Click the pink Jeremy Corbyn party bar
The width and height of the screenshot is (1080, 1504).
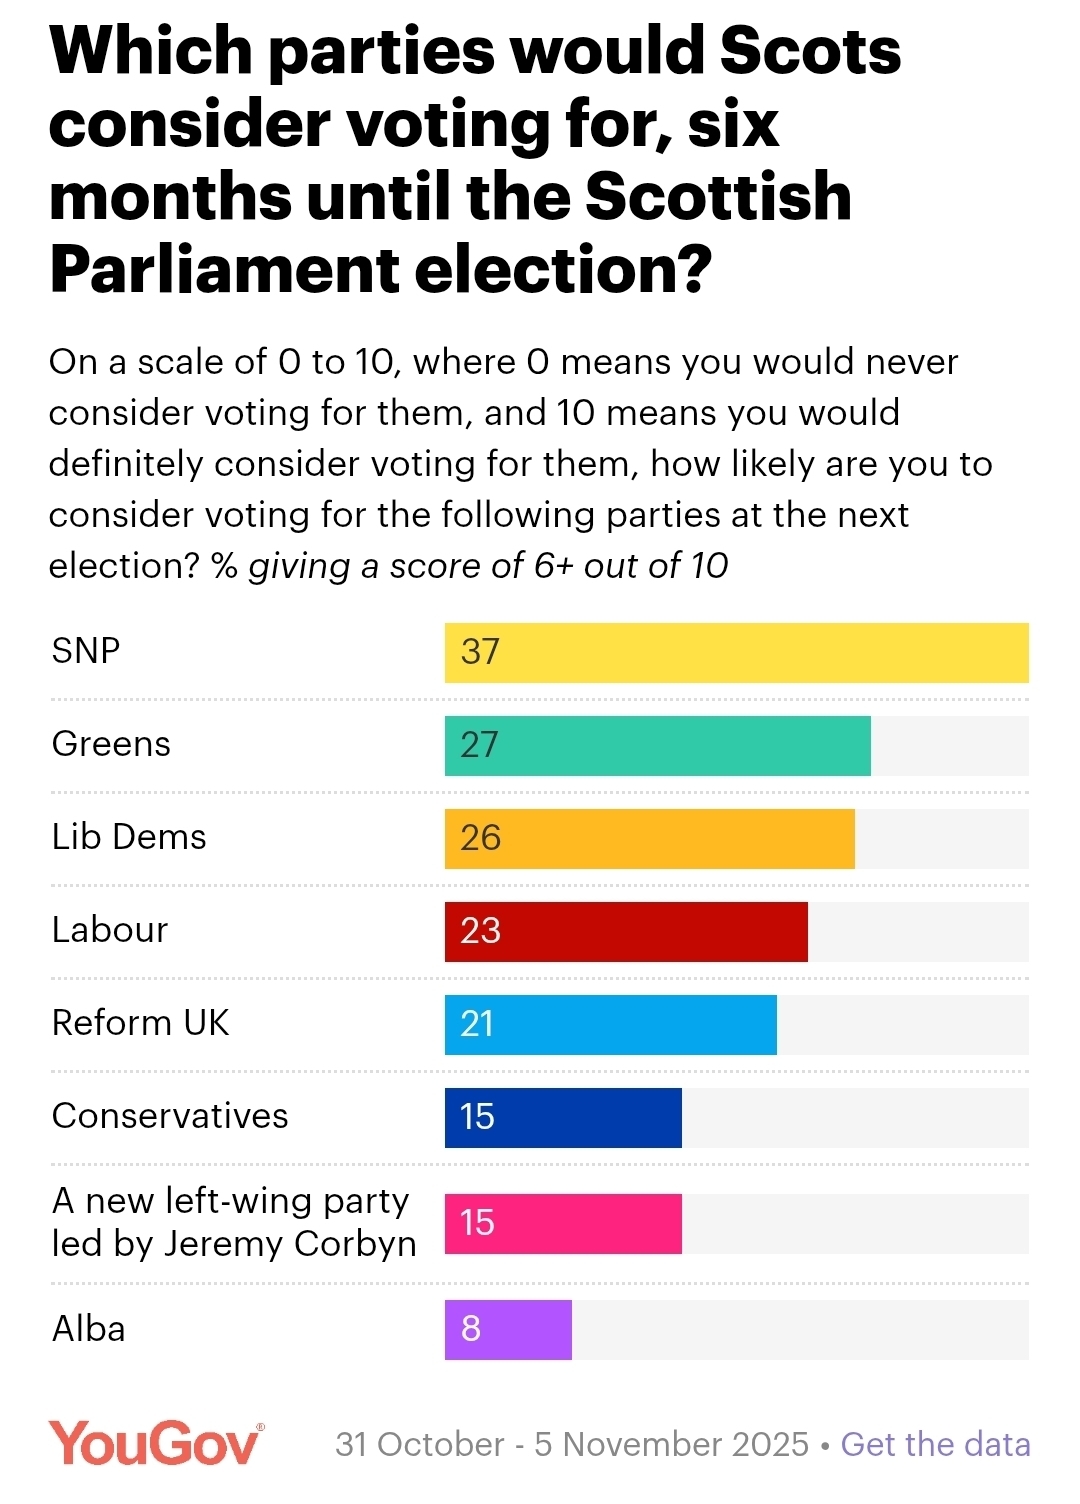563,1223
